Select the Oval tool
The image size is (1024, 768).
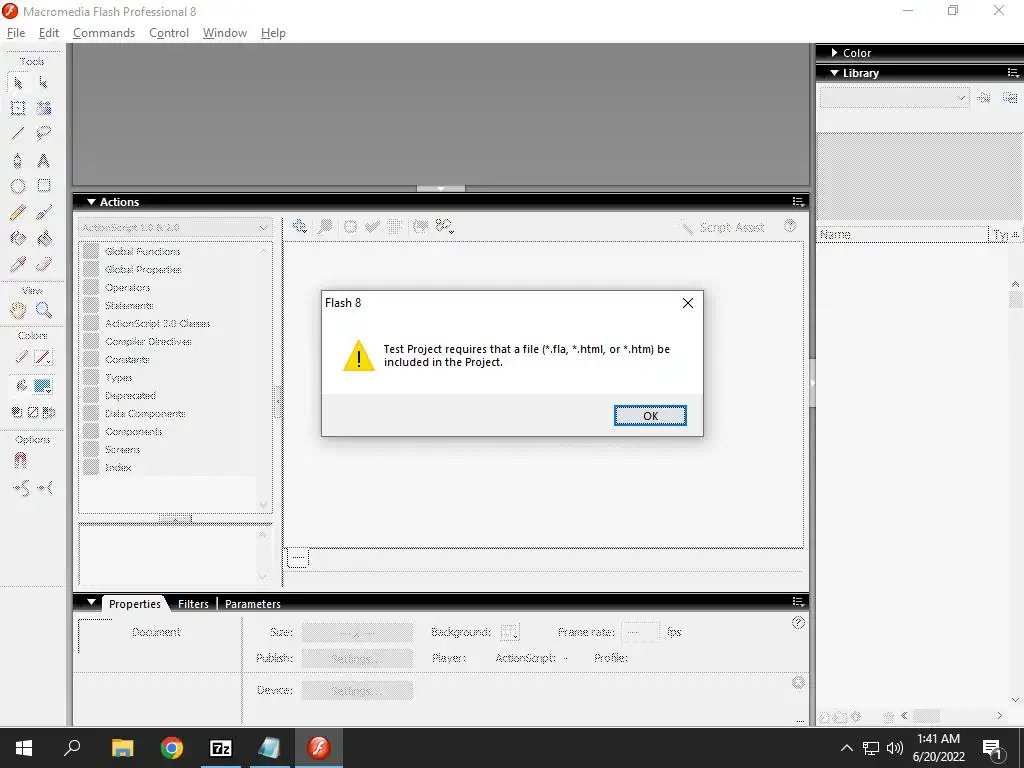pyautogui.click(x=18, y=186)
